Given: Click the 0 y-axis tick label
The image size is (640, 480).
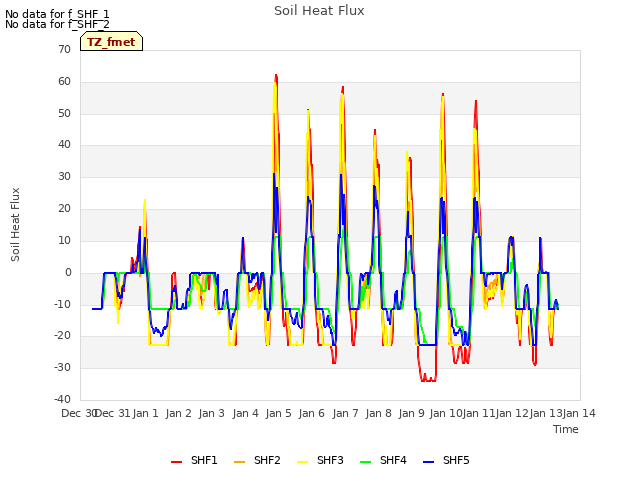Looking at the screenshot, I should (x=68, y=272).
